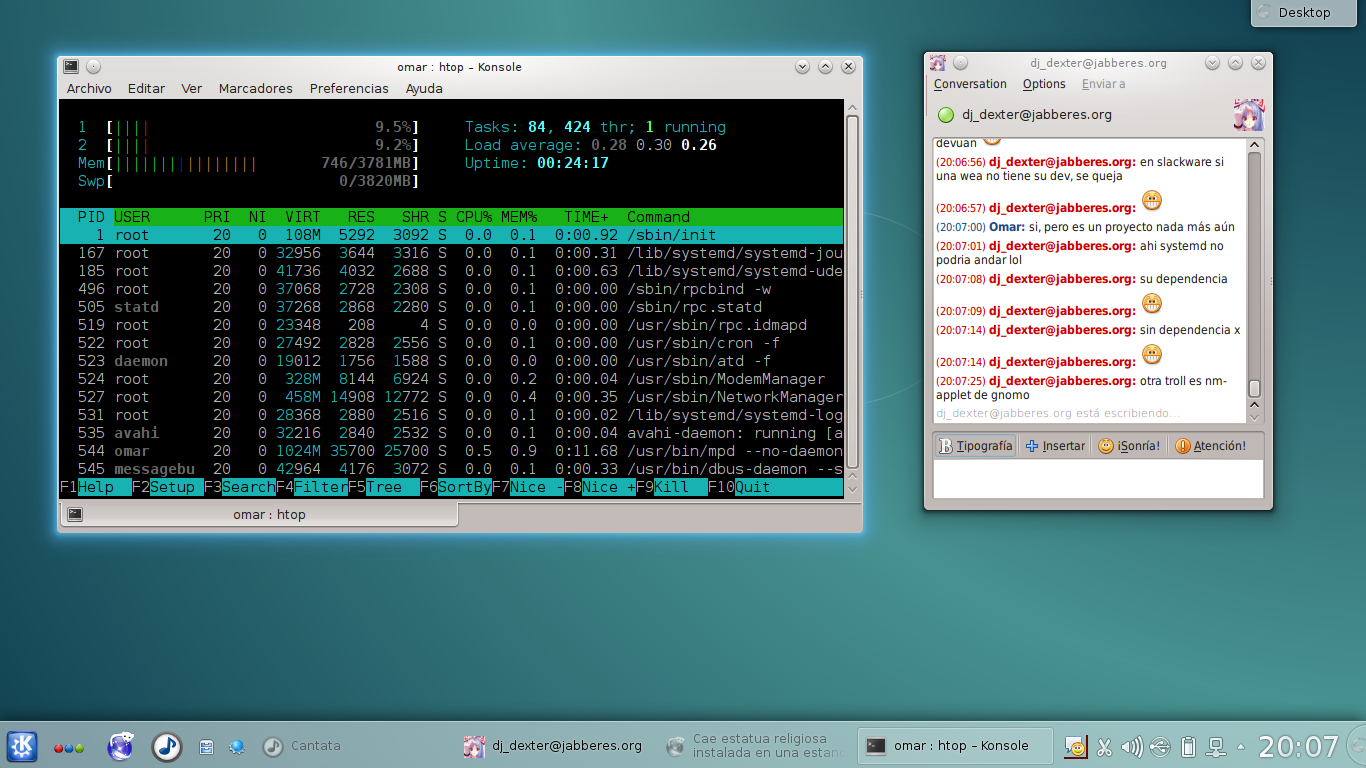Select the 'omar : htop' Konsole tab
The height and width of the screenshot is (768, 1366).
tap(259, 514)
